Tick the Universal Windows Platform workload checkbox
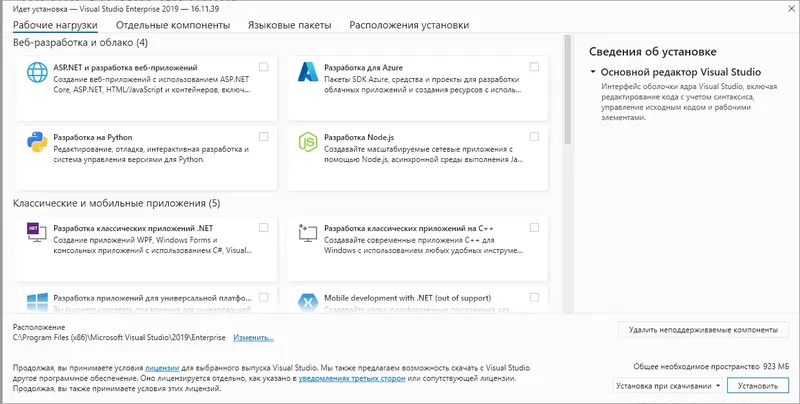Viewport: 800px width, 404px height. (x=263, y=297)
